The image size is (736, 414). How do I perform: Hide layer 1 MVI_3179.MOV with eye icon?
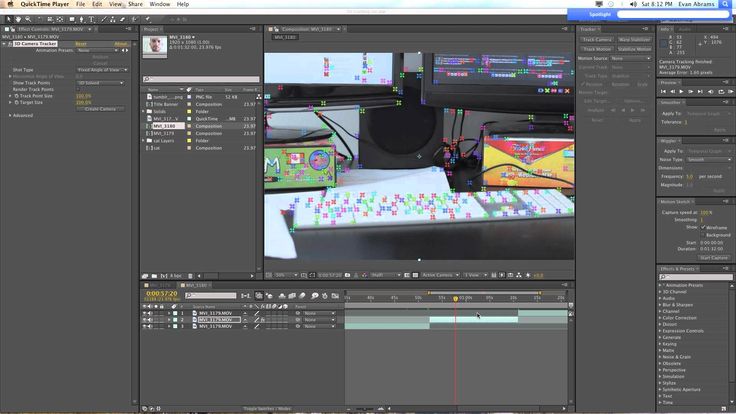[x=145, y=313]
